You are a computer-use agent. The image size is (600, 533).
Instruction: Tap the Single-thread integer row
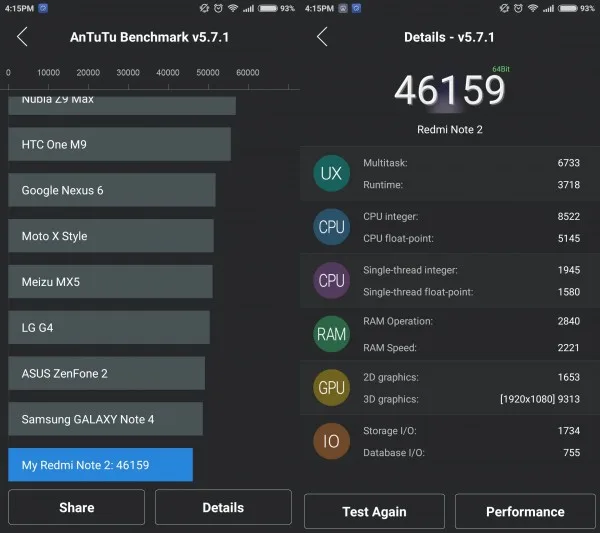(x=471, y=270)
